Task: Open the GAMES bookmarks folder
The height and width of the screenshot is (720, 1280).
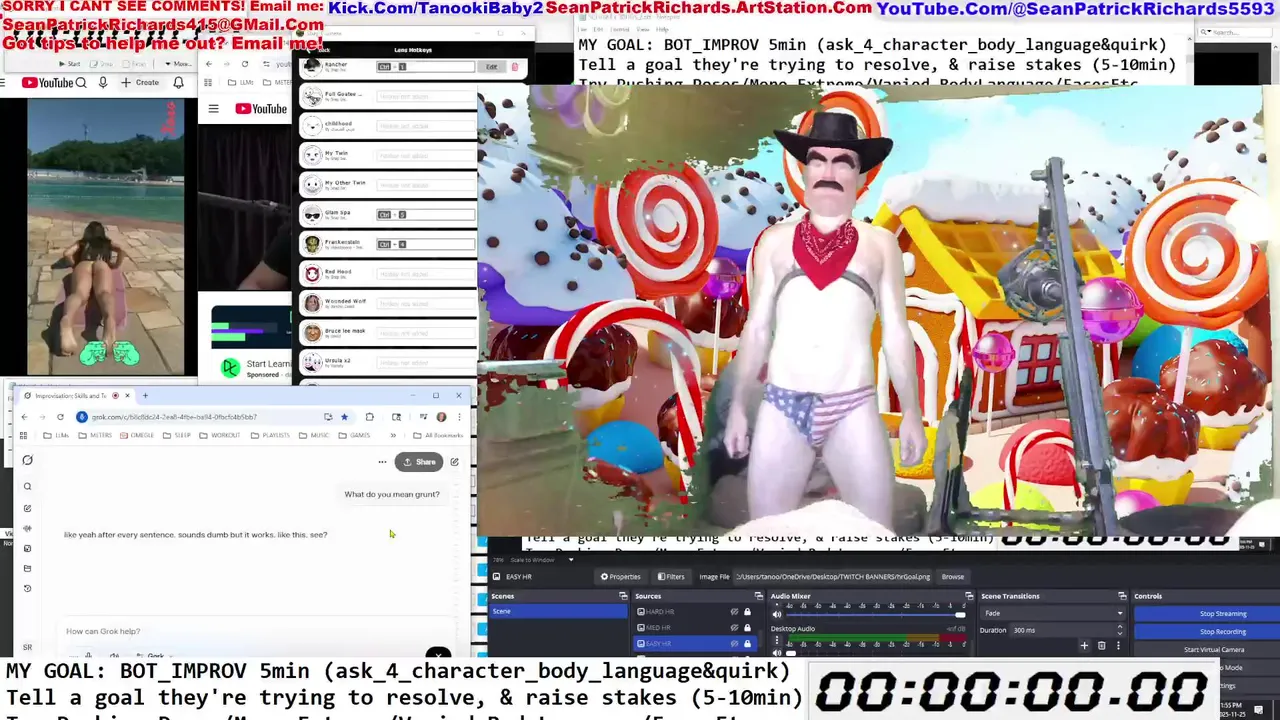Action: click(355, 435)
